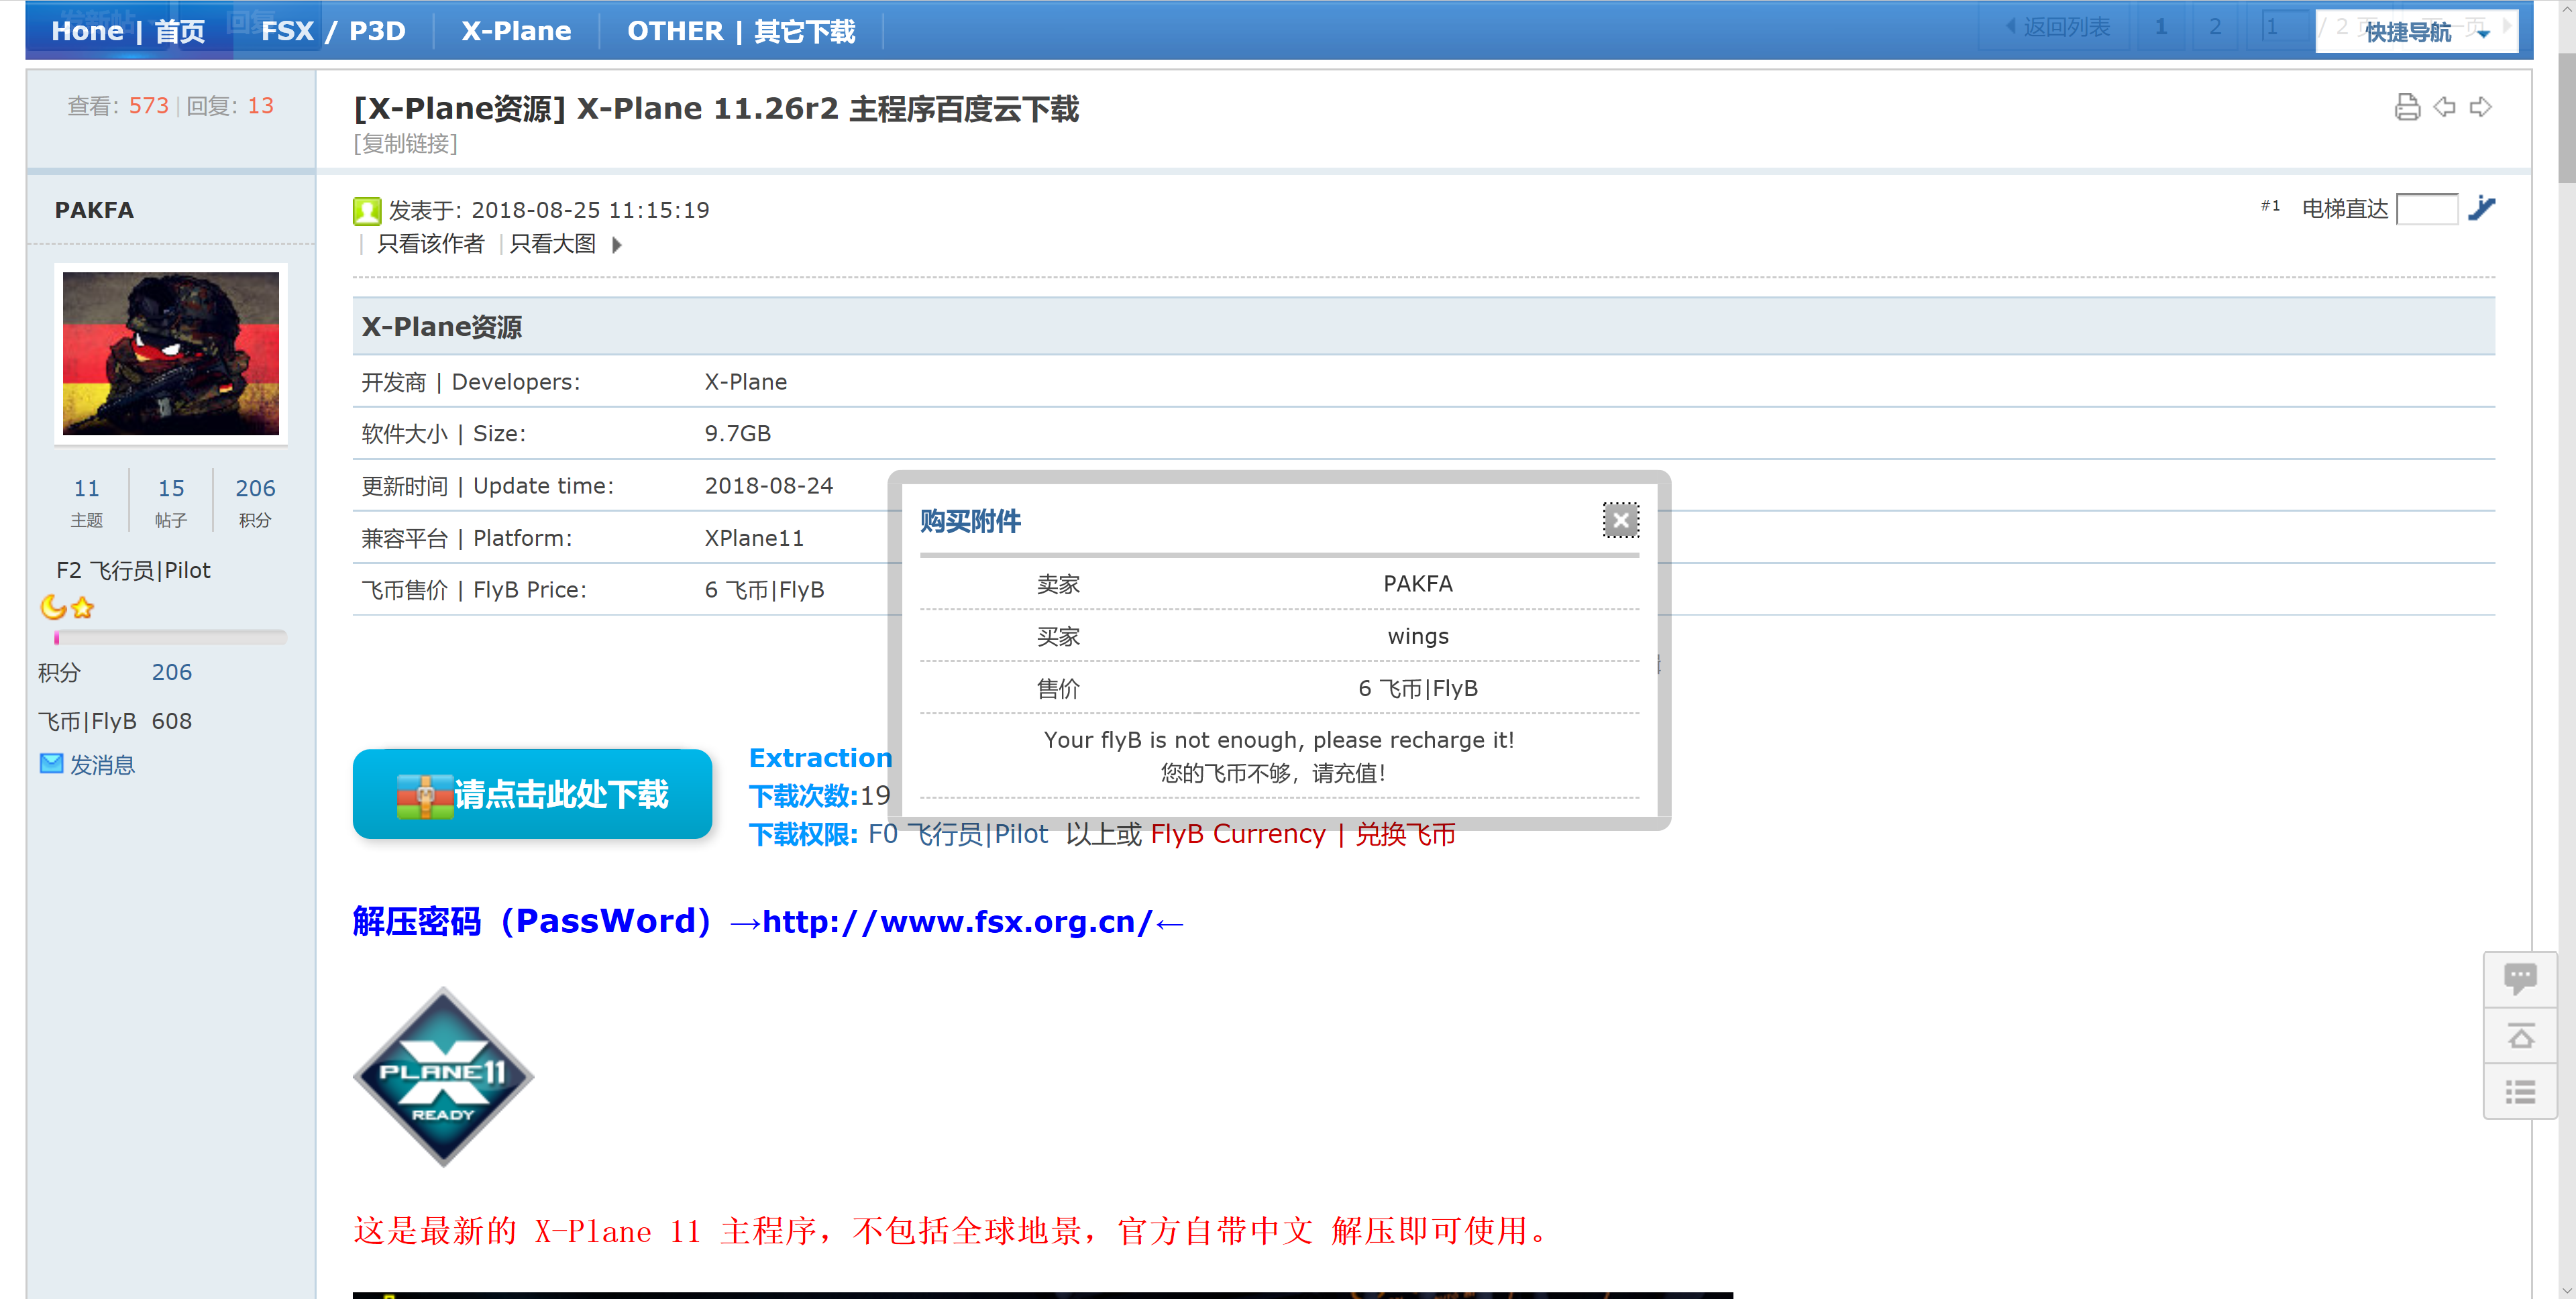Go to previous thread arrow icon
Viewport: 2576px width, 1299px height.
coord(2444,107)
